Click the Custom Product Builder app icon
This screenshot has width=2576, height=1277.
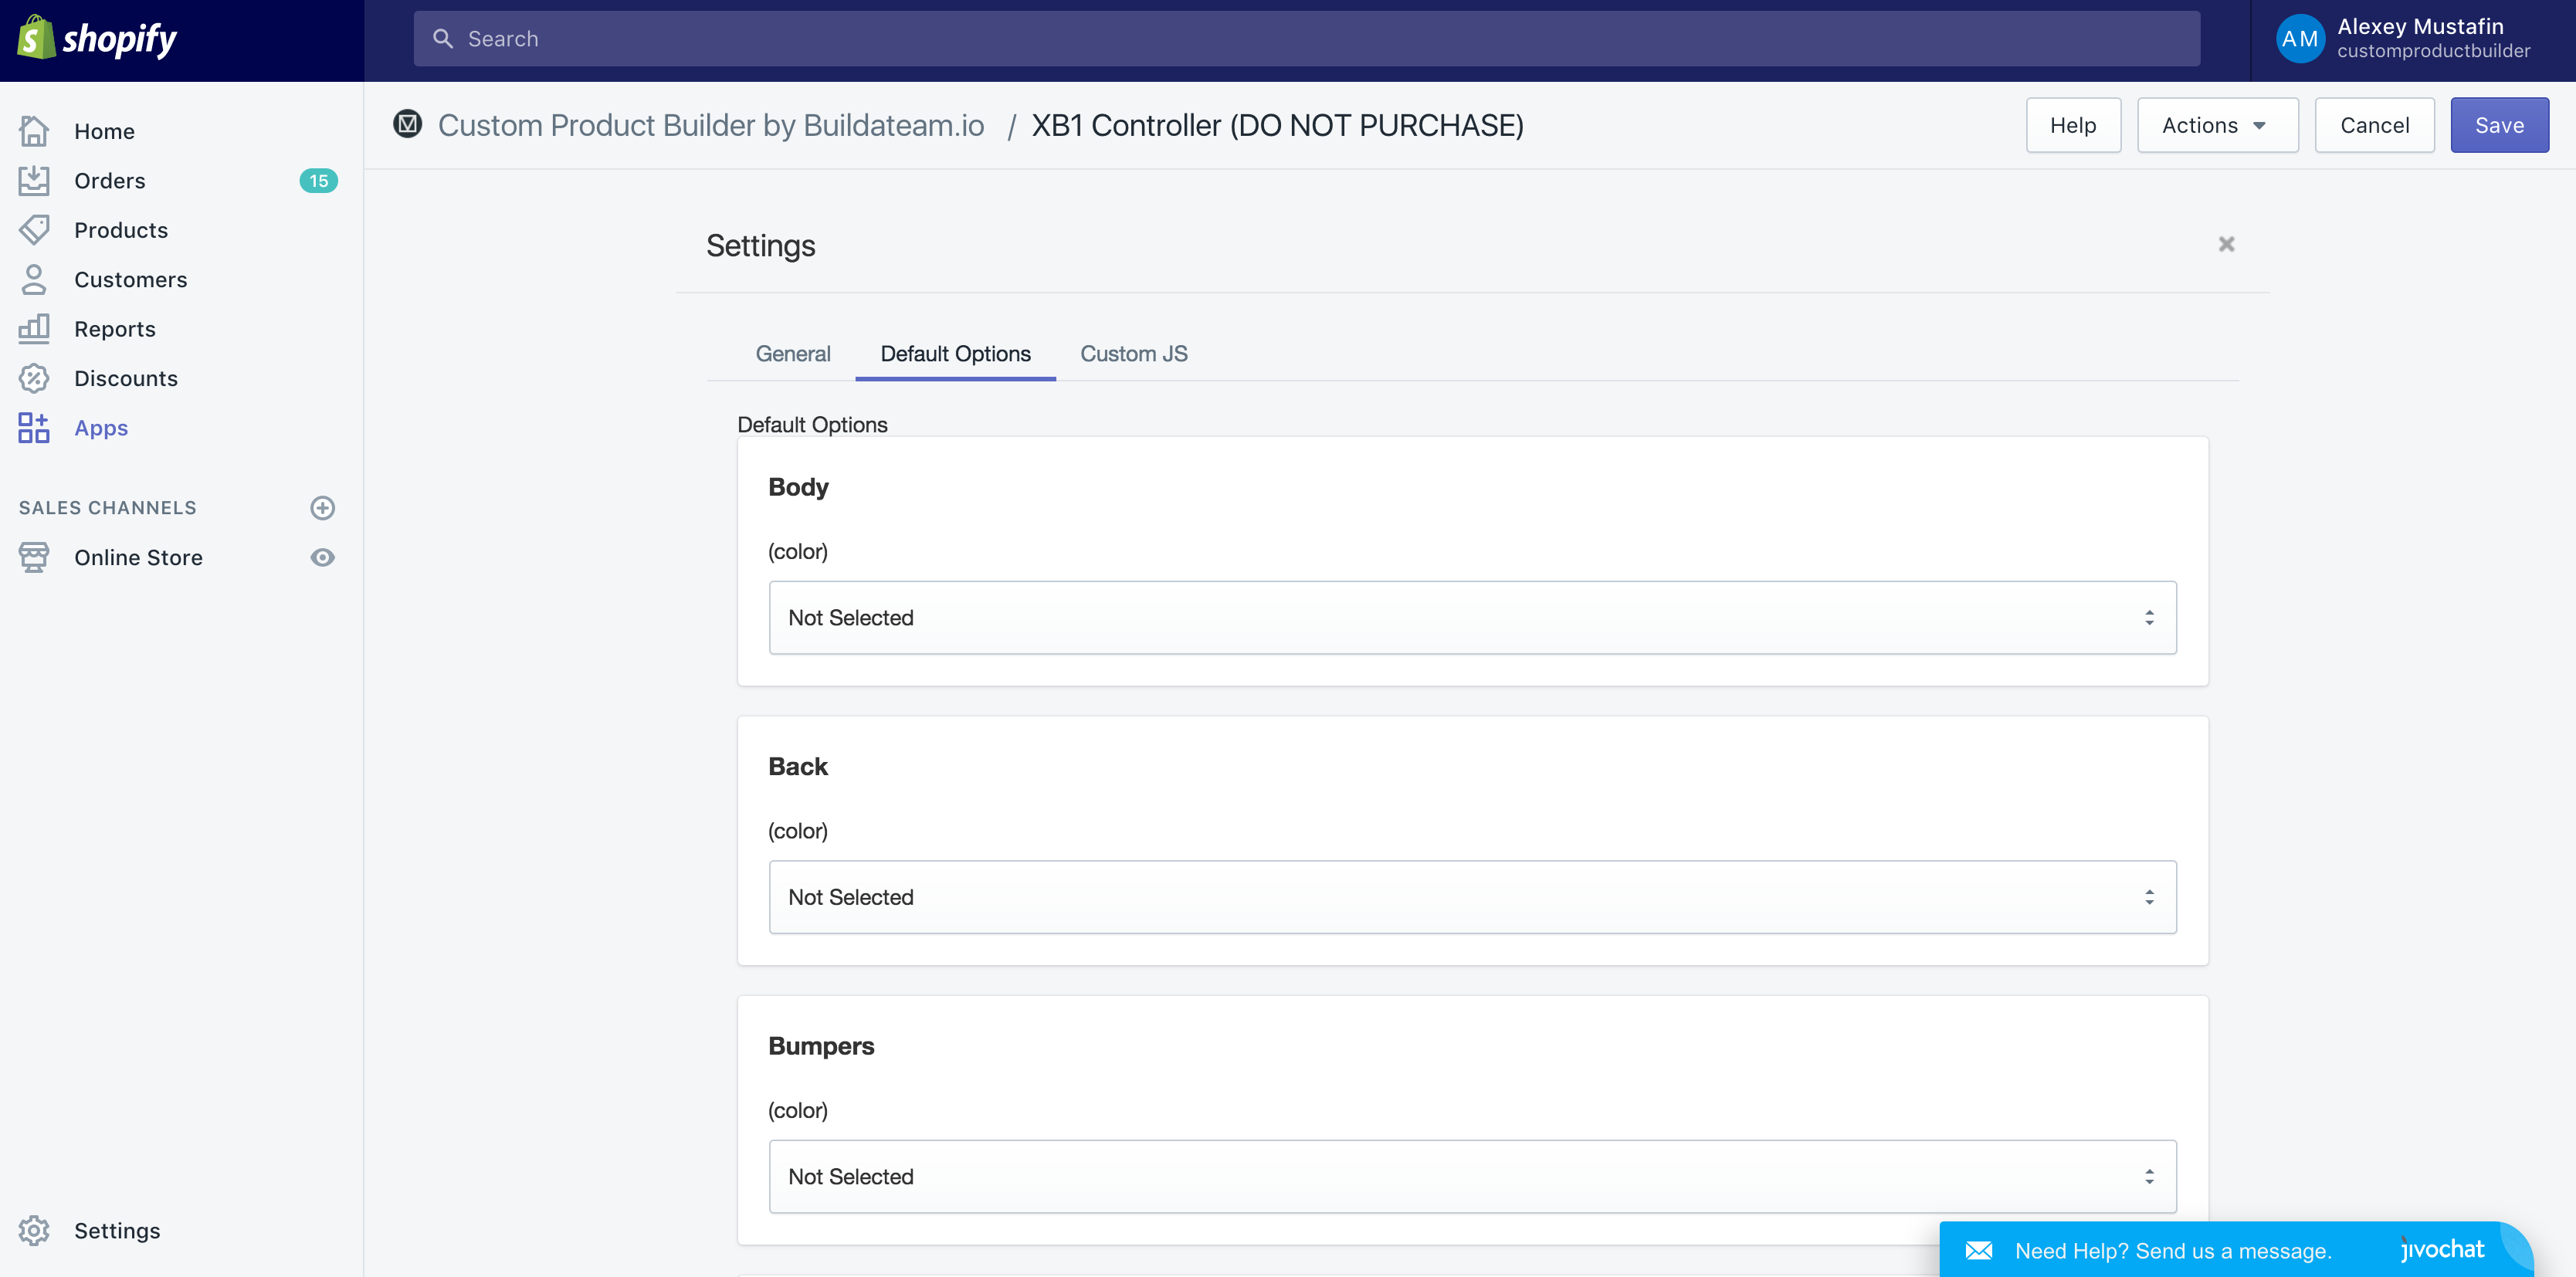coord(408,124)
